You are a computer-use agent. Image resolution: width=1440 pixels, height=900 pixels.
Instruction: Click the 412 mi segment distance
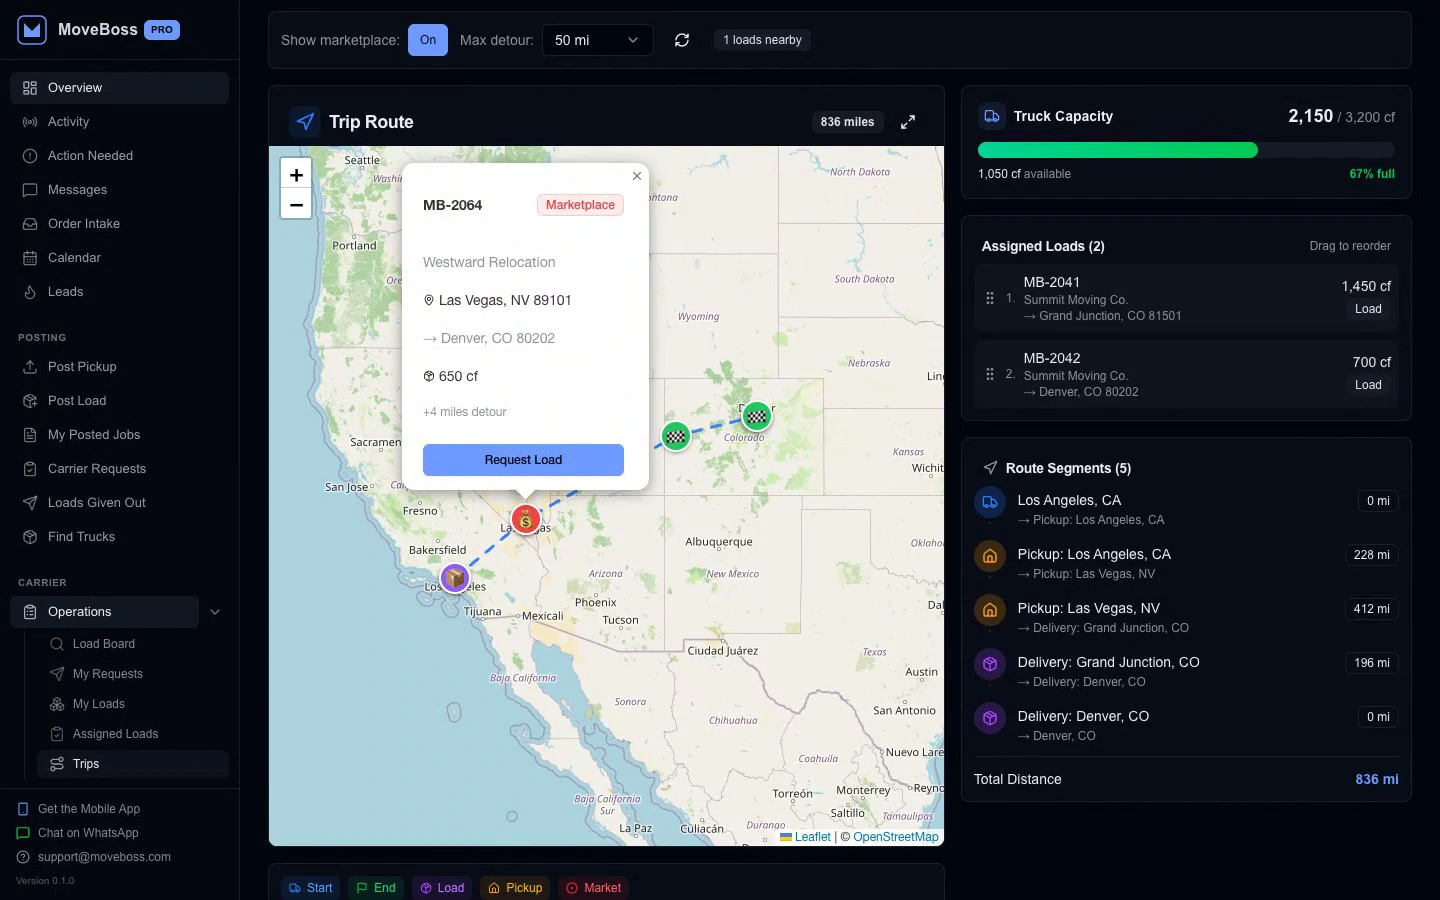point(1372,609)
